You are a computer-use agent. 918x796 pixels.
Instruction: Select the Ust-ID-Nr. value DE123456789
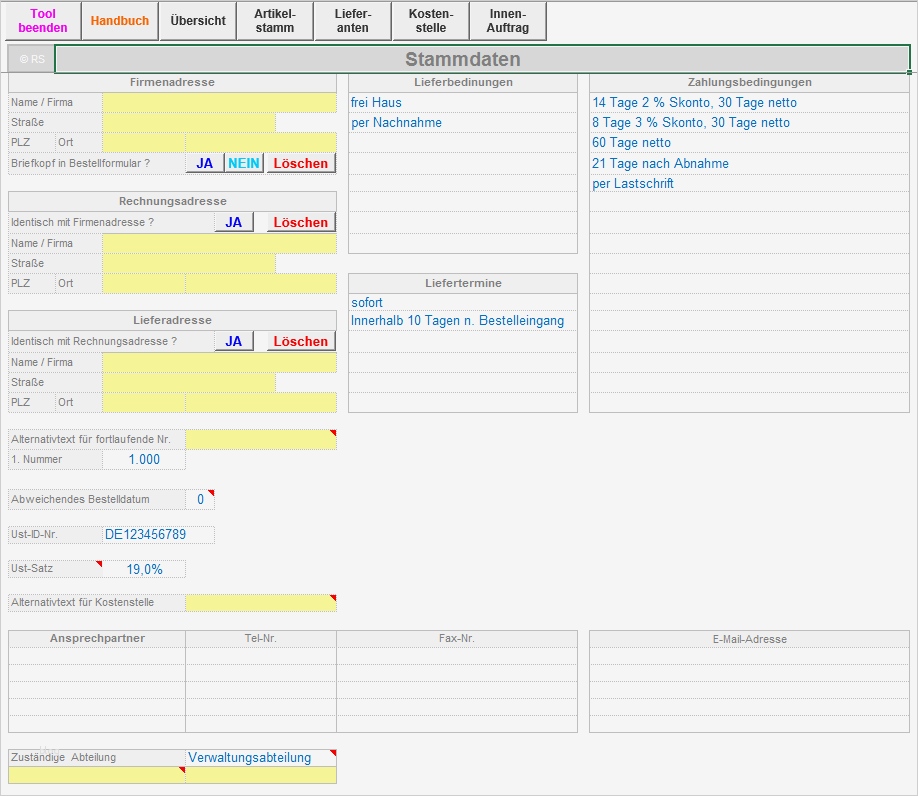[x=159, y=534]
